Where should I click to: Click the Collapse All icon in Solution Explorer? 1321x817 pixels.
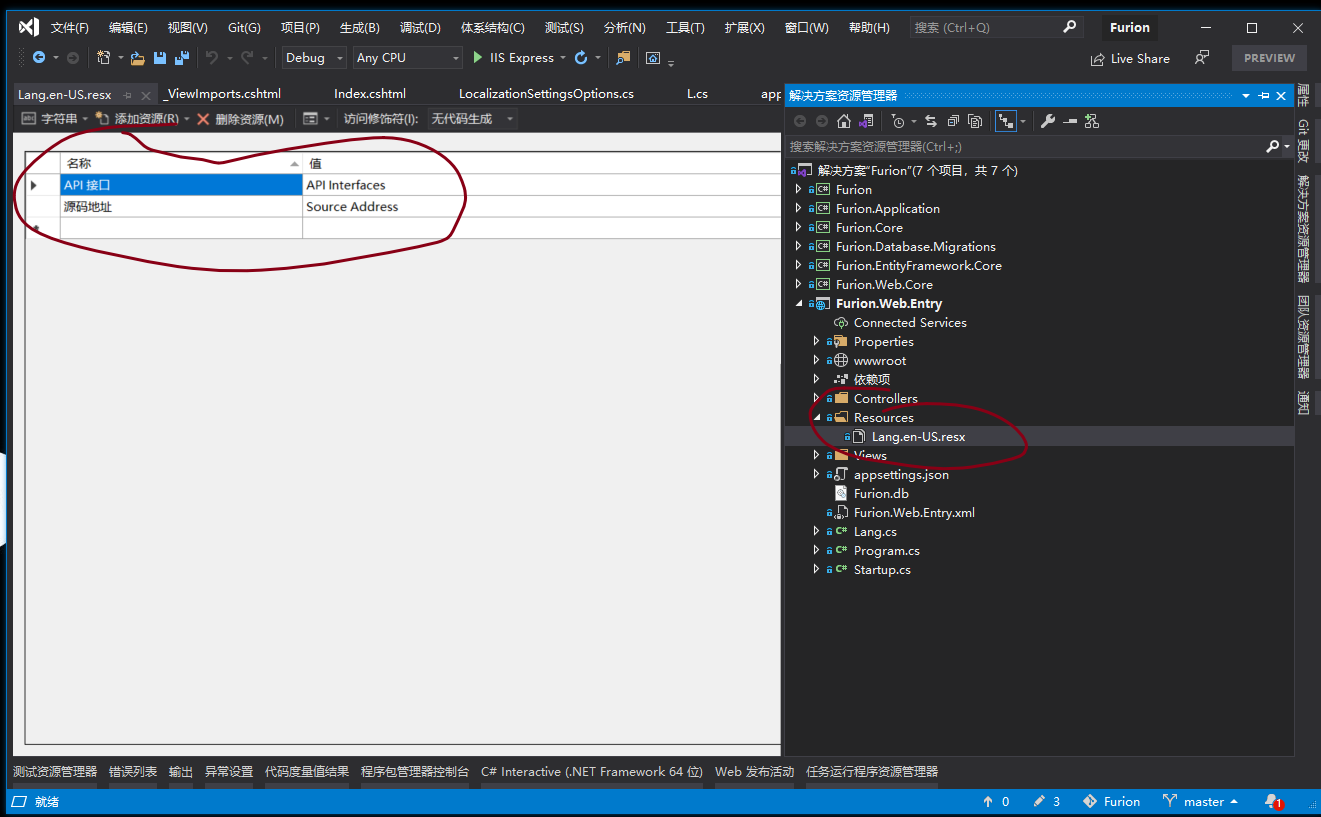point(953,121)
